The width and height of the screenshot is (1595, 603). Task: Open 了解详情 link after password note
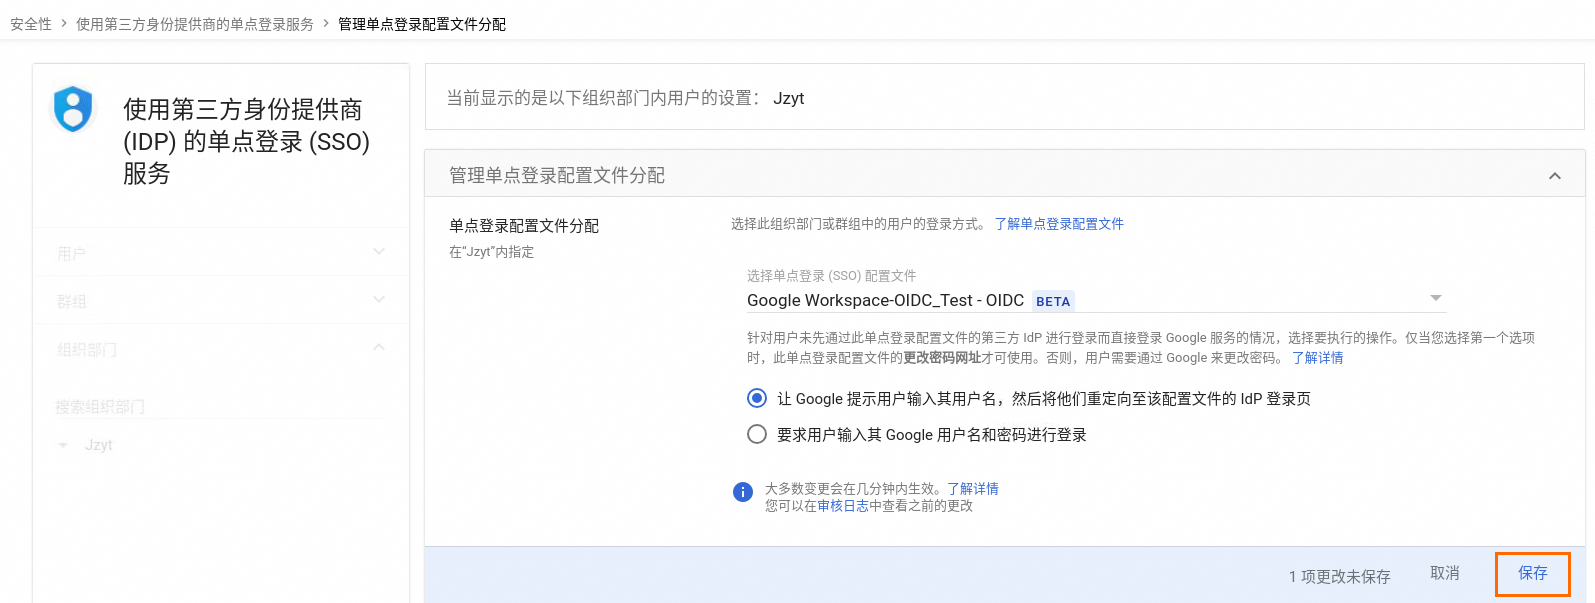pyautogui.click(x=1318, y=358)
